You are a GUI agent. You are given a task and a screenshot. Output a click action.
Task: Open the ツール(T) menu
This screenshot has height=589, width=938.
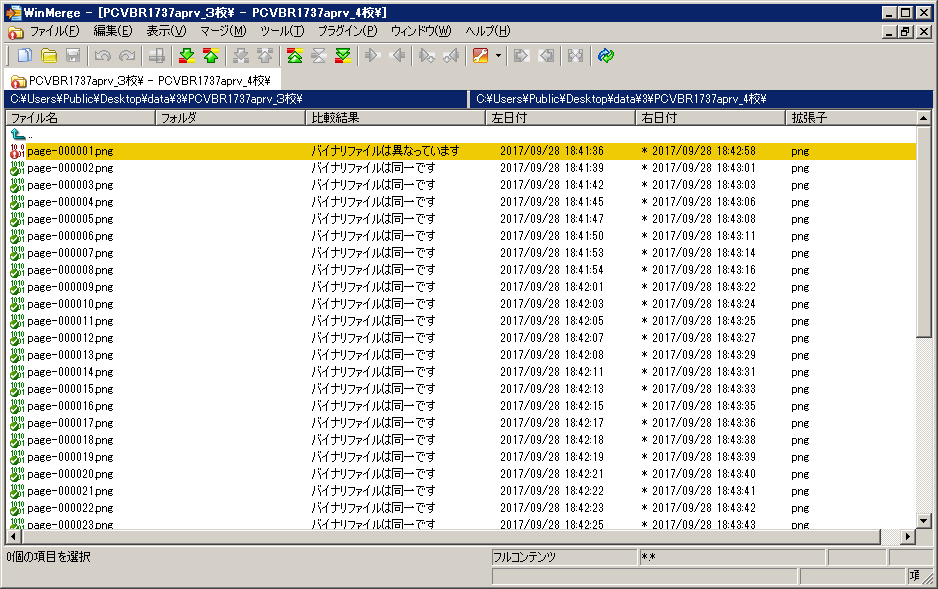click(282, 31)
